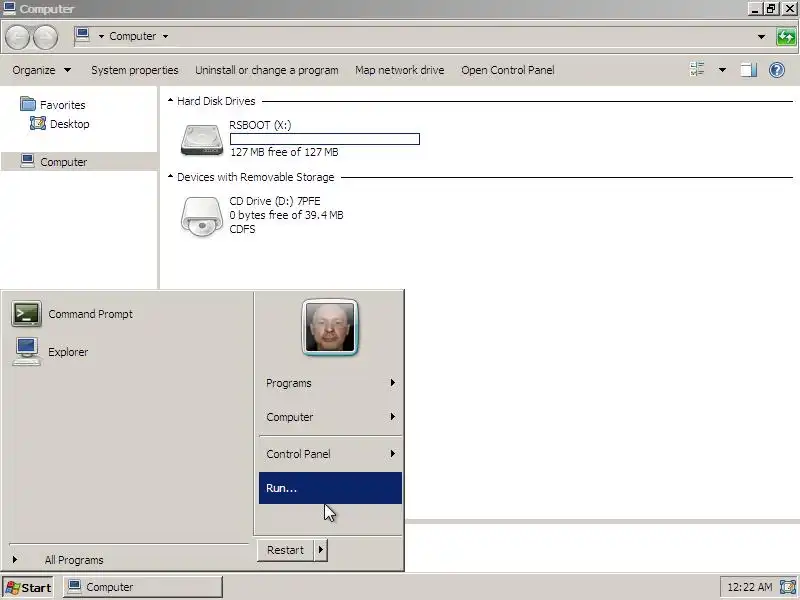Click the 12:22 AM clock in the tray
800x600 pixels.
click(749, 587)
